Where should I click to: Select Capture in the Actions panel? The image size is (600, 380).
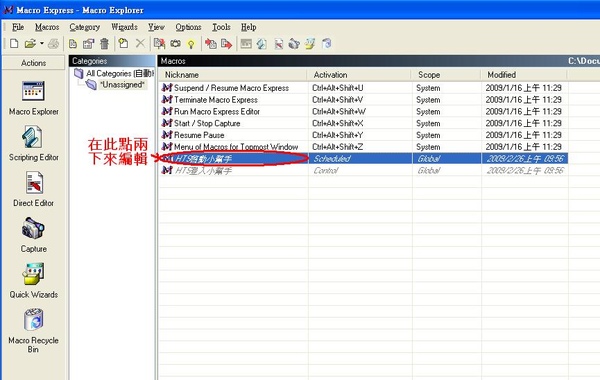pos(34,235)
